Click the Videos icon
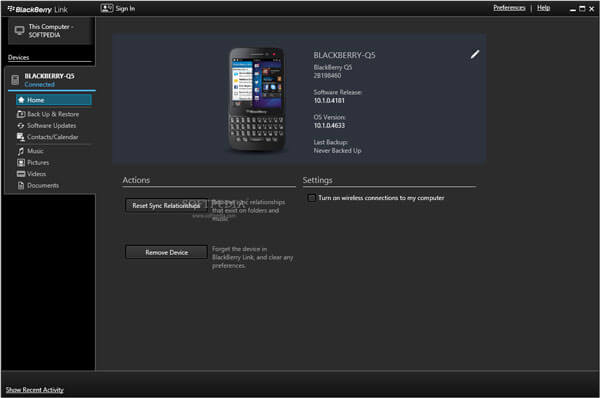The width and height of the screenshot is (600, 398). coord(21,174)
